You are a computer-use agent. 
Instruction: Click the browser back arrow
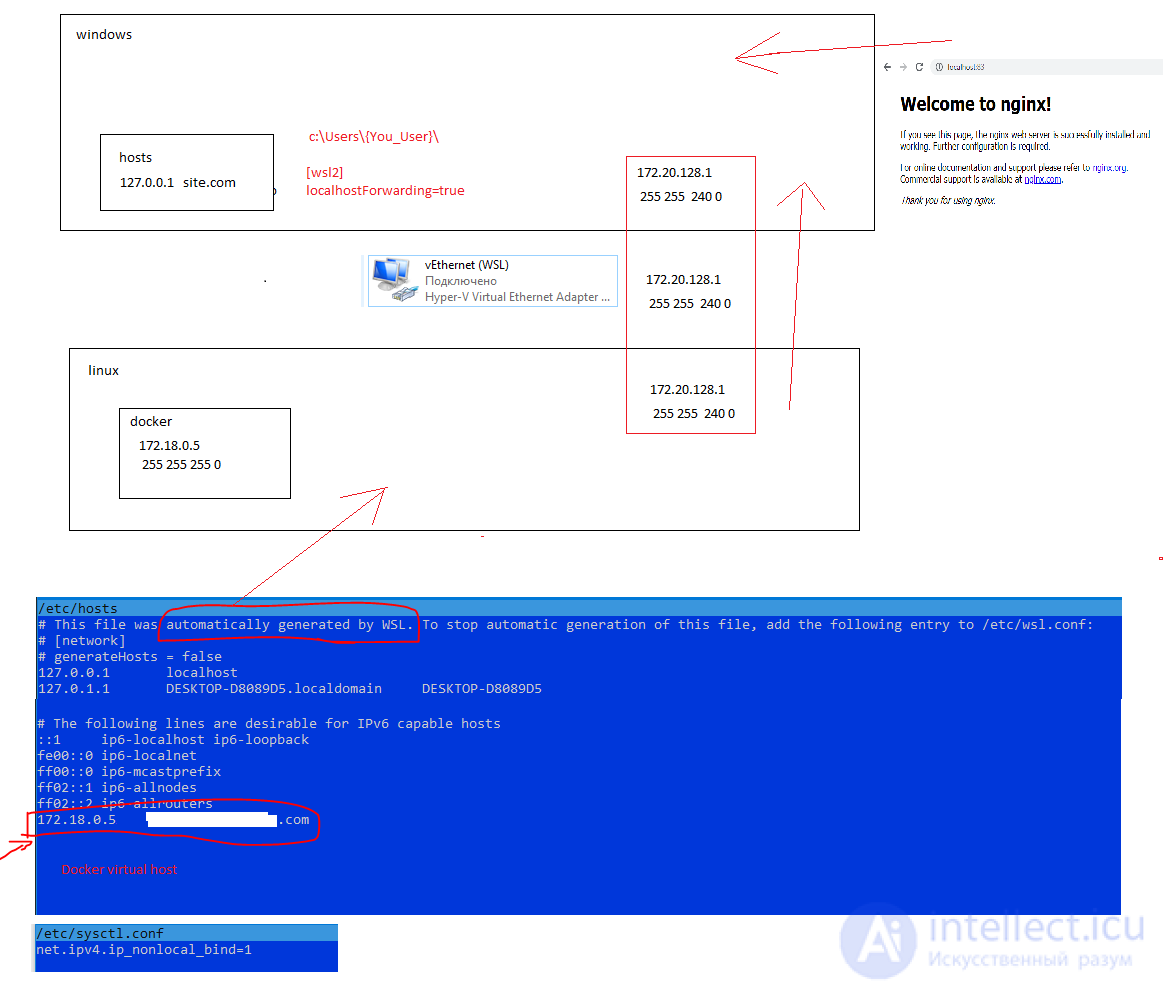click(887, 67)
